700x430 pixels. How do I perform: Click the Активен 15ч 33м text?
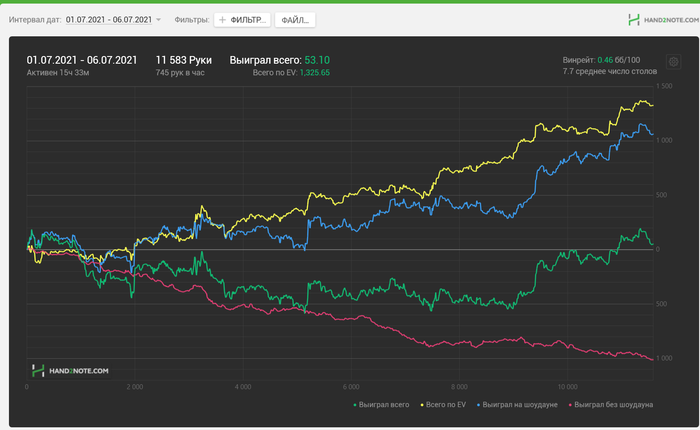pyautogui.click(x=58, y=72)
